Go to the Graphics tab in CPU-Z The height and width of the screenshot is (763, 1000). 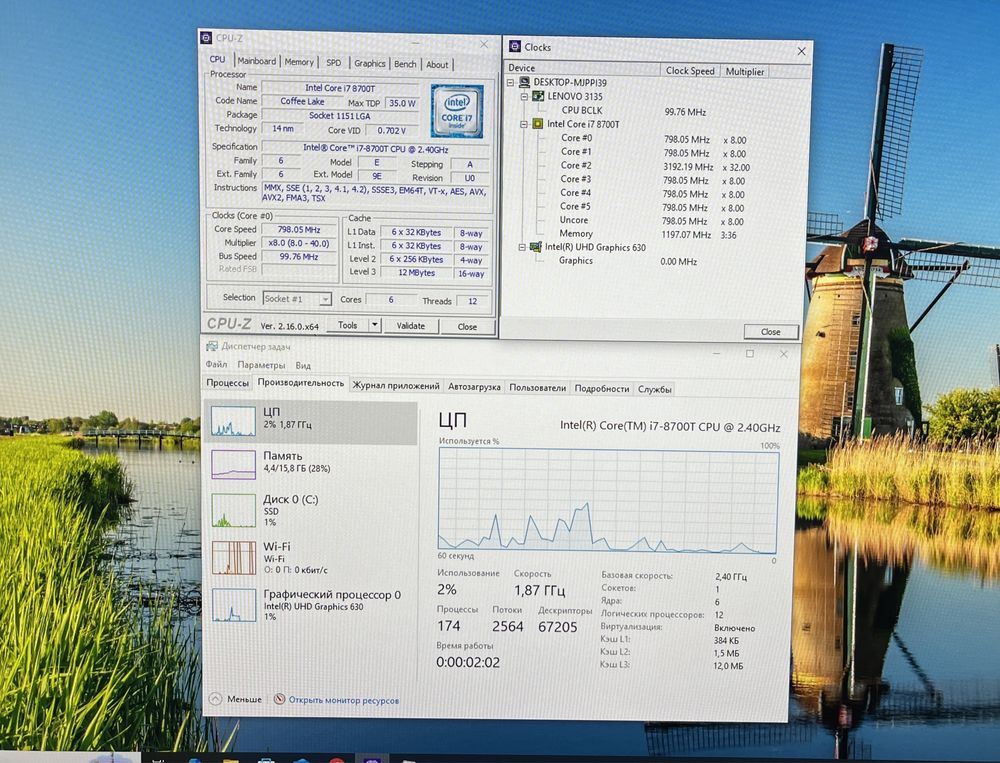click(370, 63)
